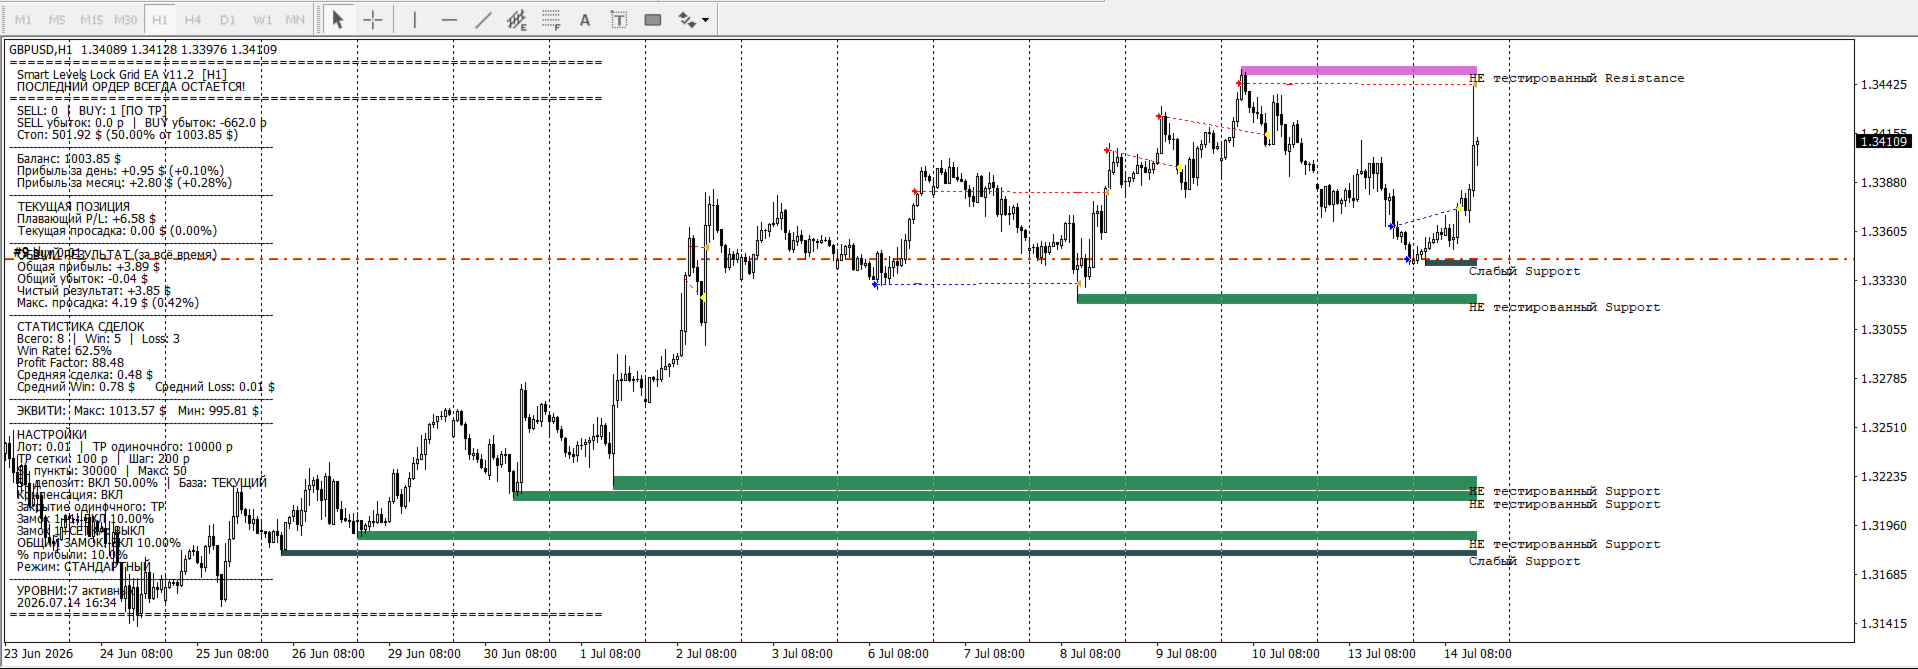Image resolution: width=1918 pixels, height=669 pixels.
Task: Activate the crosshair tool
Action: tap(373, 19)
